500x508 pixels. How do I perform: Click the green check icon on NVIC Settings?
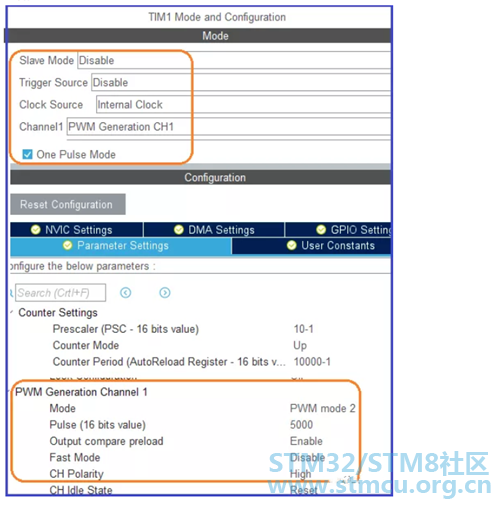click(35, 230)
